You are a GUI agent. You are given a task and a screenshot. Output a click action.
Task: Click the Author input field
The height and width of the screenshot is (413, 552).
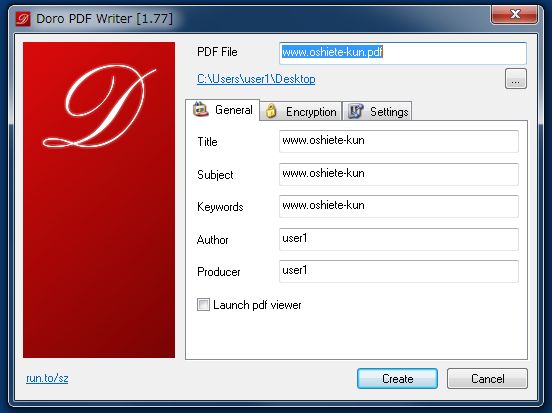pyautogui.click(x=399, y=239)
